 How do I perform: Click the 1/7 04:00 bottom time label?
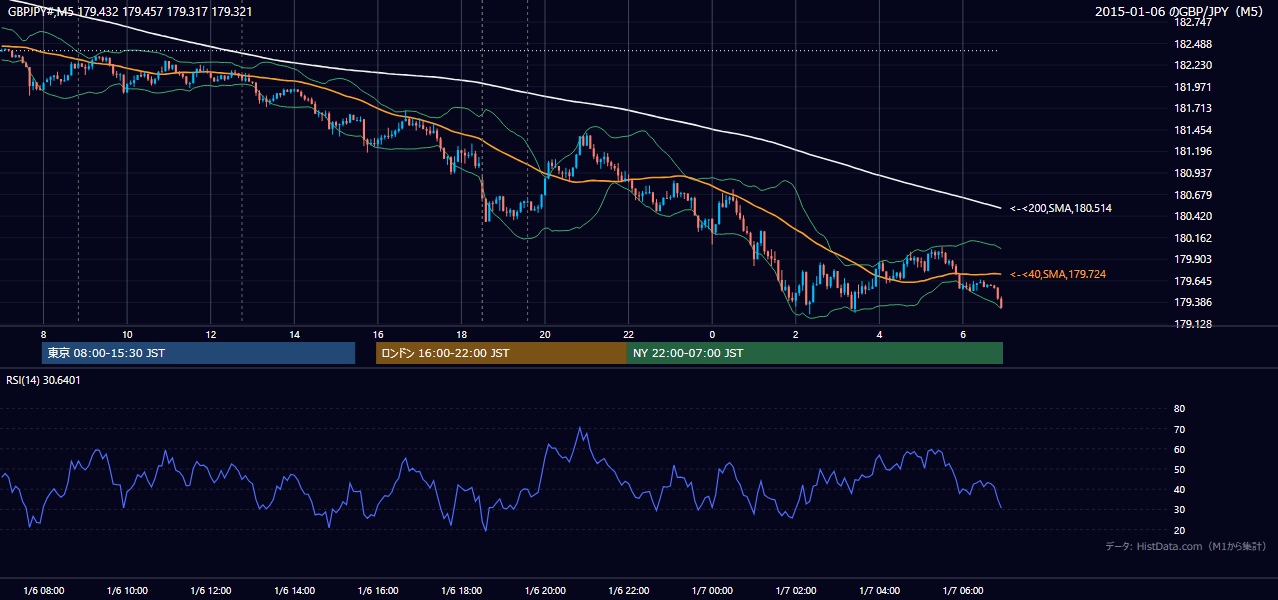coord(879,591)
